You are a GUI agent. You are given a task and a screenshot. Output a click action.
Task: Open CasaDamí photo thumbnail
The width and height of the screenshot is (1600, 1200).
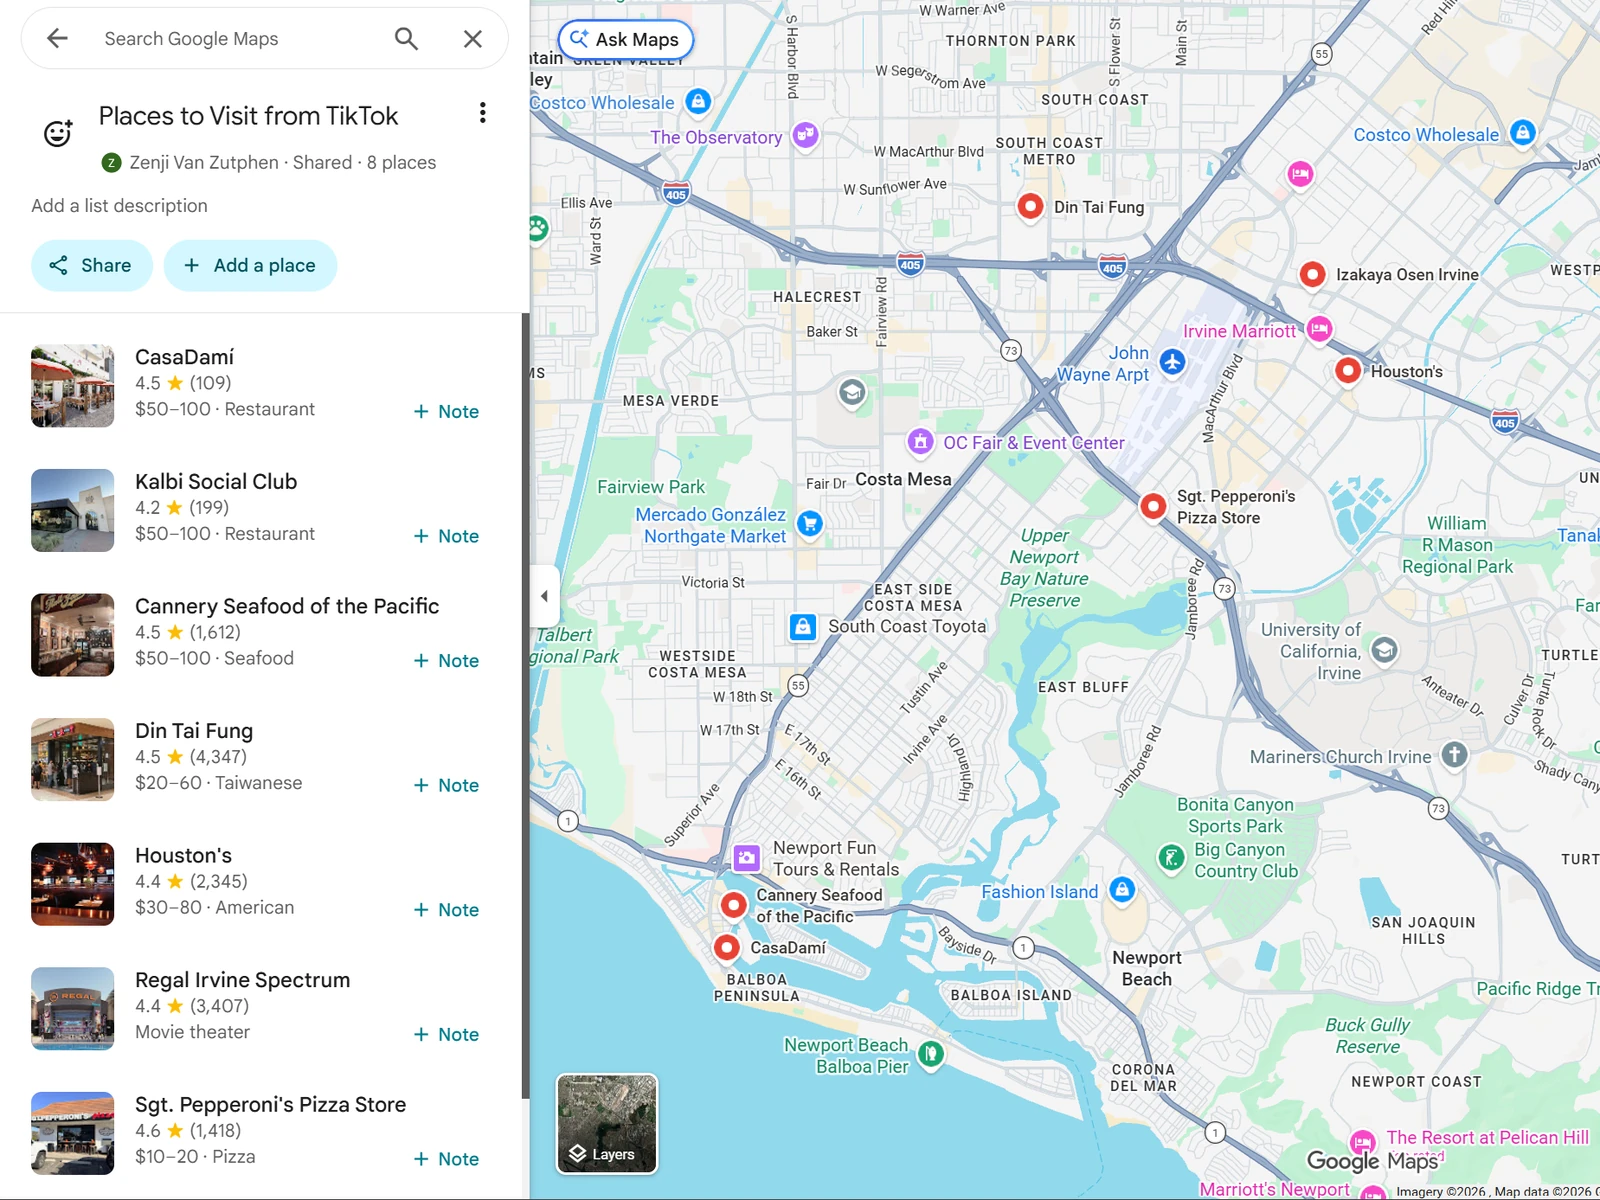coord(73,386)
